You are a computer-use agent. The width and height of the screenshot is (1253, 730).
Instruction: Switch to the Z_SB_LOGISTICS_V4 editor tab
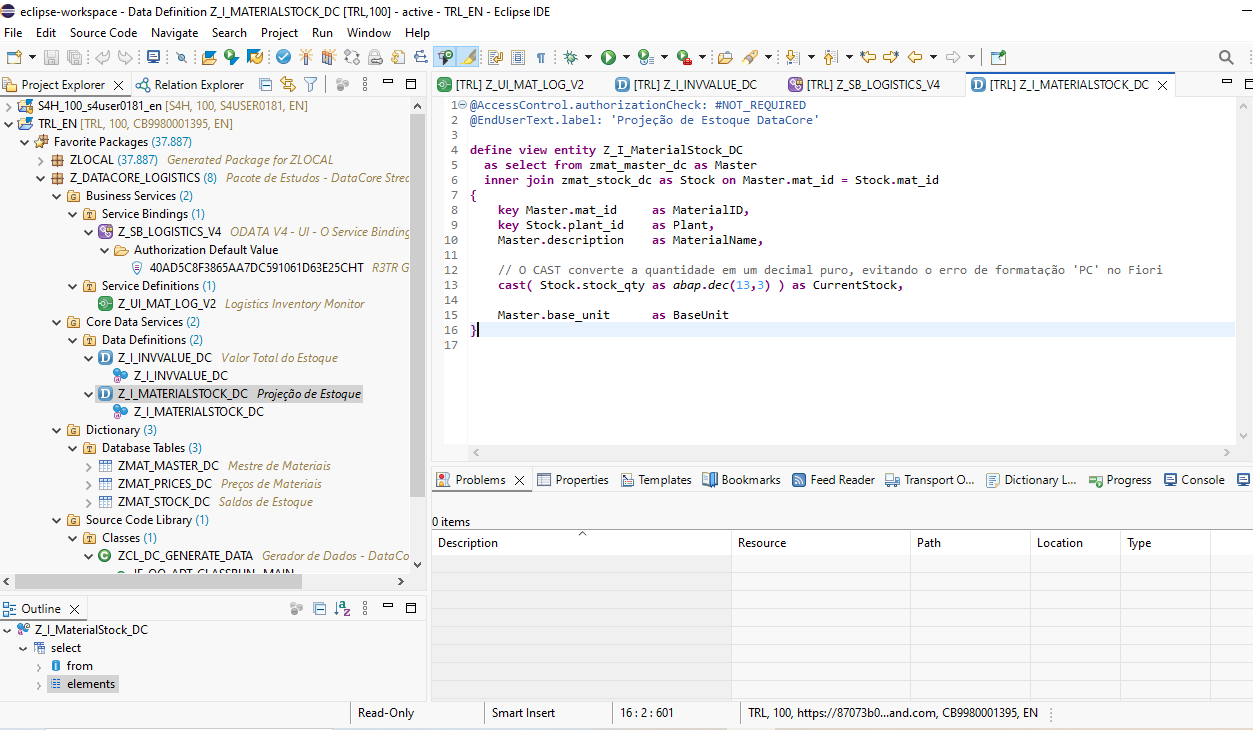872,85
